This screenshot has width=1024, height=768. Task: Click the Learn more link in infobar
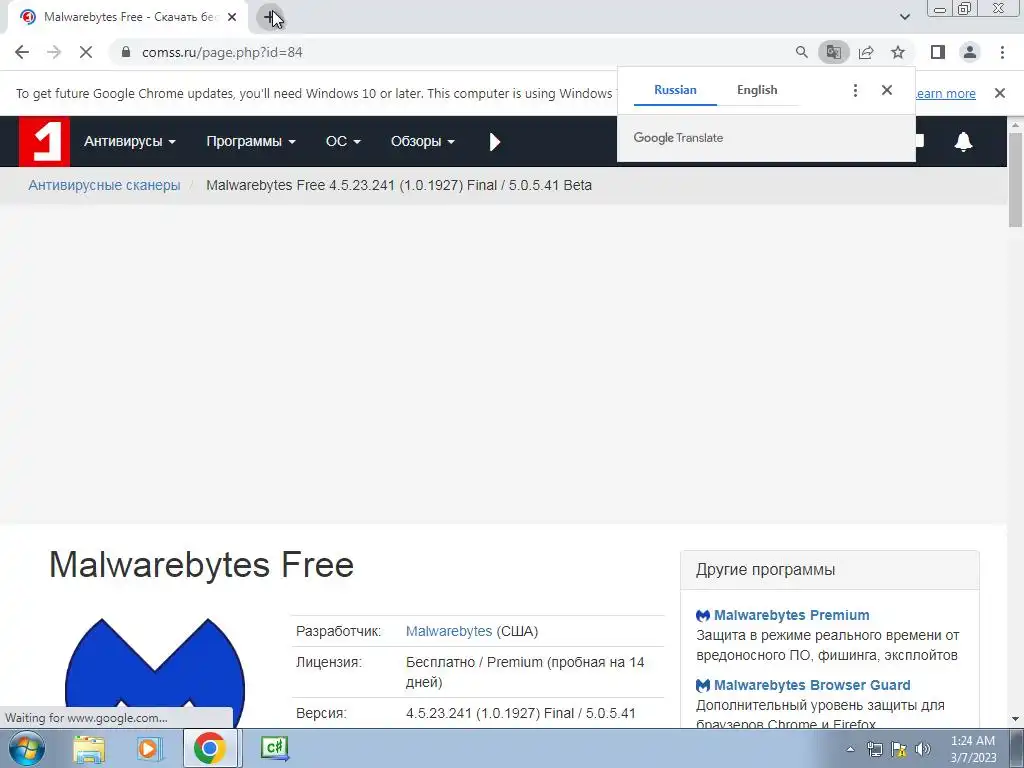[x=944, y=93]
